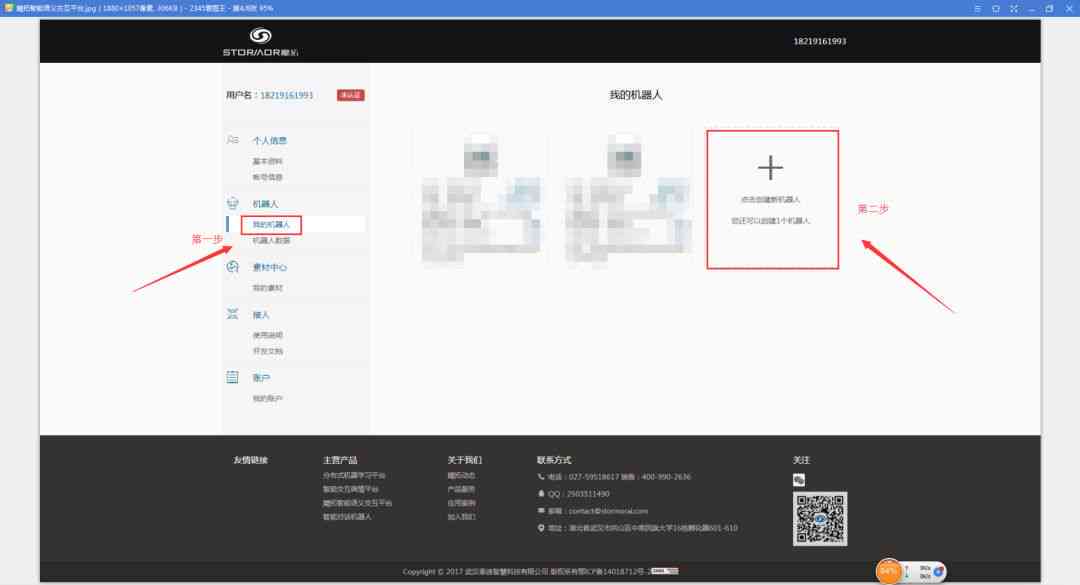1080x585 pixels.
Task: Click the account number 18219161993 in header
Action: point(820,41)
